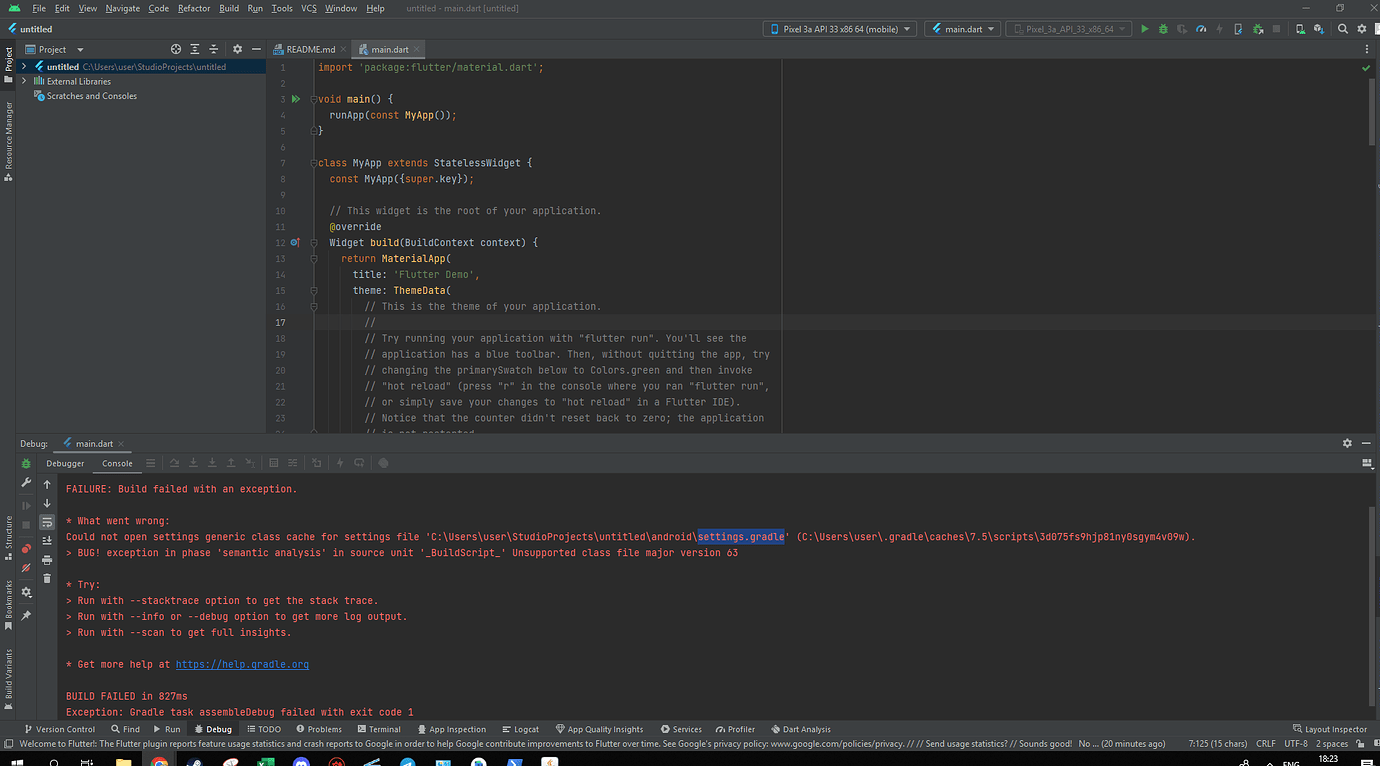Click the print console output icon

click(x=47, y=560)
